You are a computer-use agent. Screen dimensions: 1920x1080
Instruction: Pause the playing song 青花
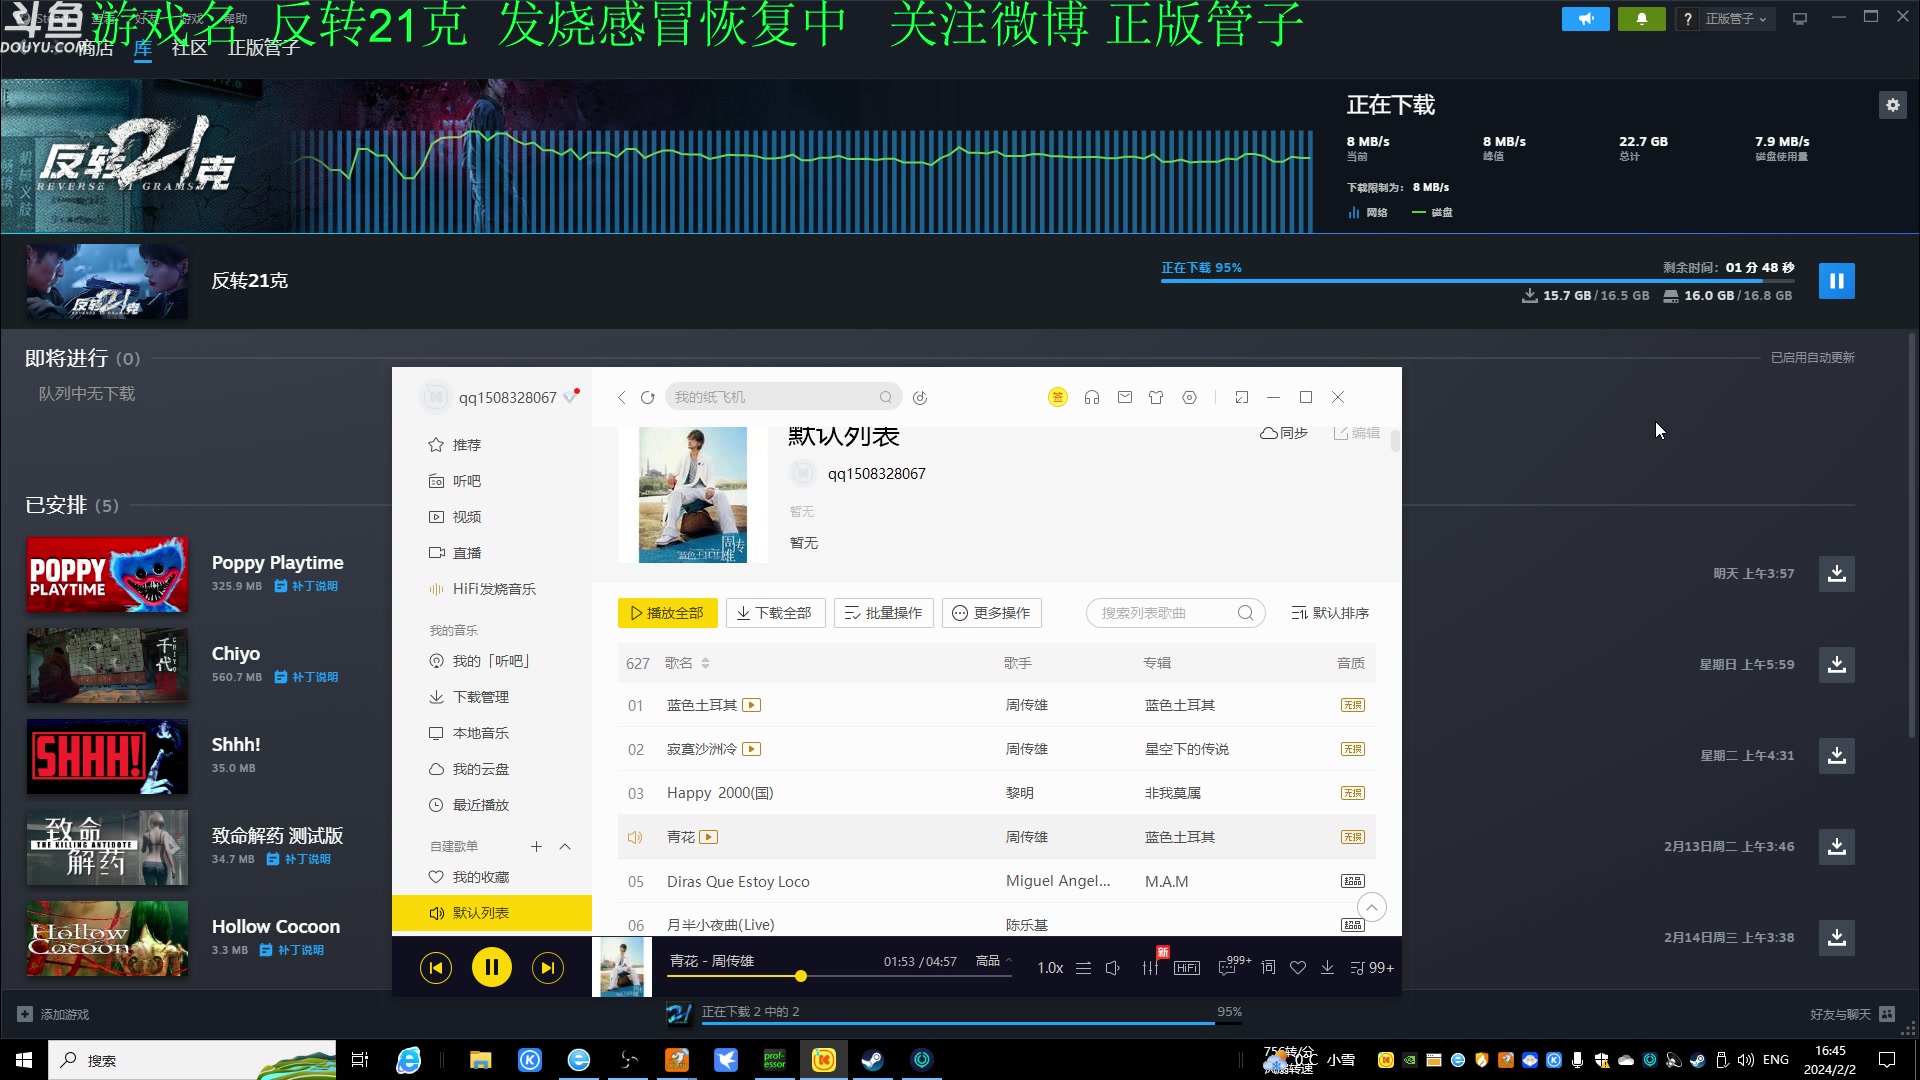coord(492,967)
